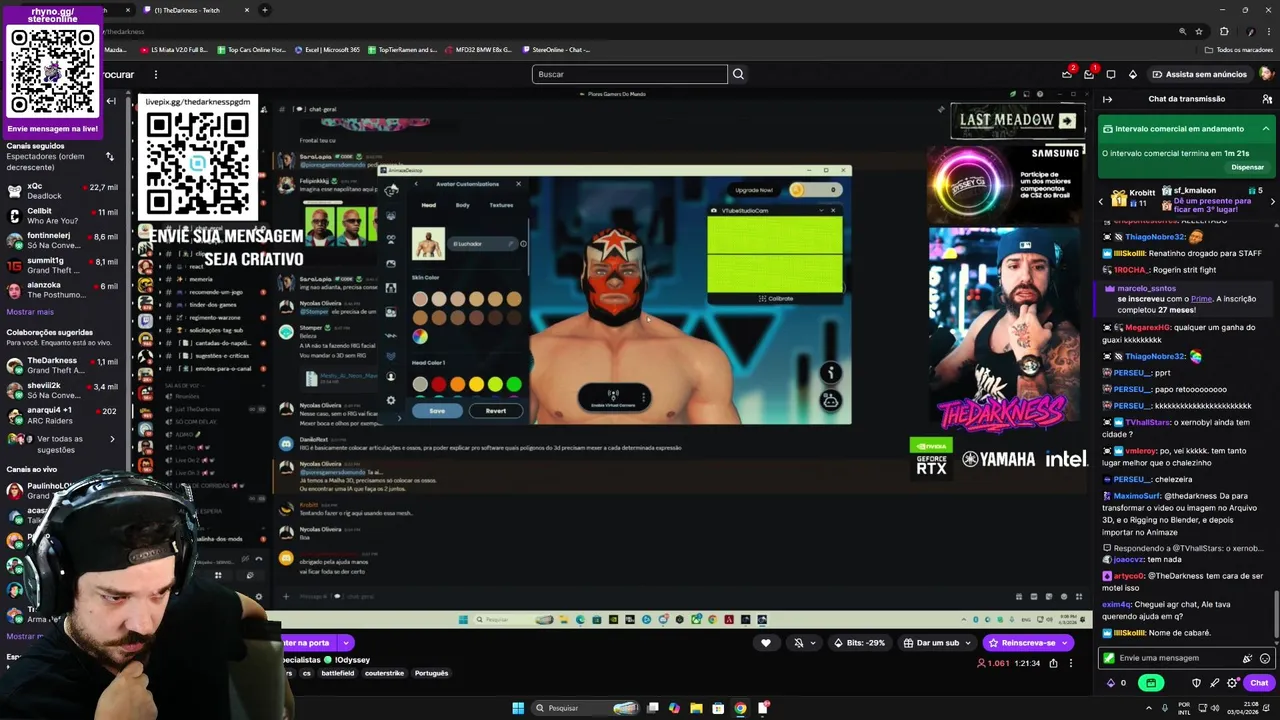The height and width of the screenshot is (720, 1280).
Task: Click the Upgrade Now button in Animaze
Action: [x=754, y=190]
